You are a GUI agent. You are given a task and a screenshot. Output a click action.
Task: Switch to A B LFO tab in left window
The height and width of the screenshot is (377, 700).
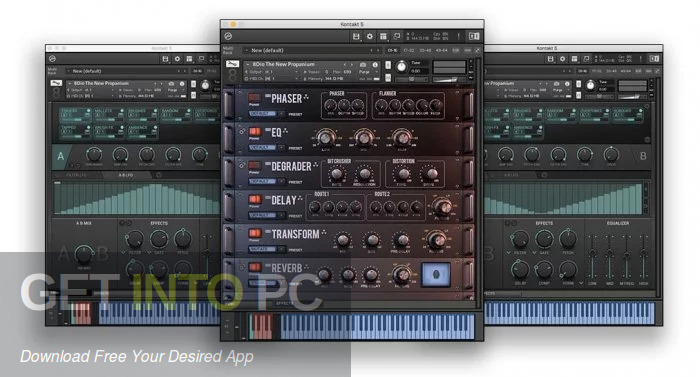tap(126, 175)
